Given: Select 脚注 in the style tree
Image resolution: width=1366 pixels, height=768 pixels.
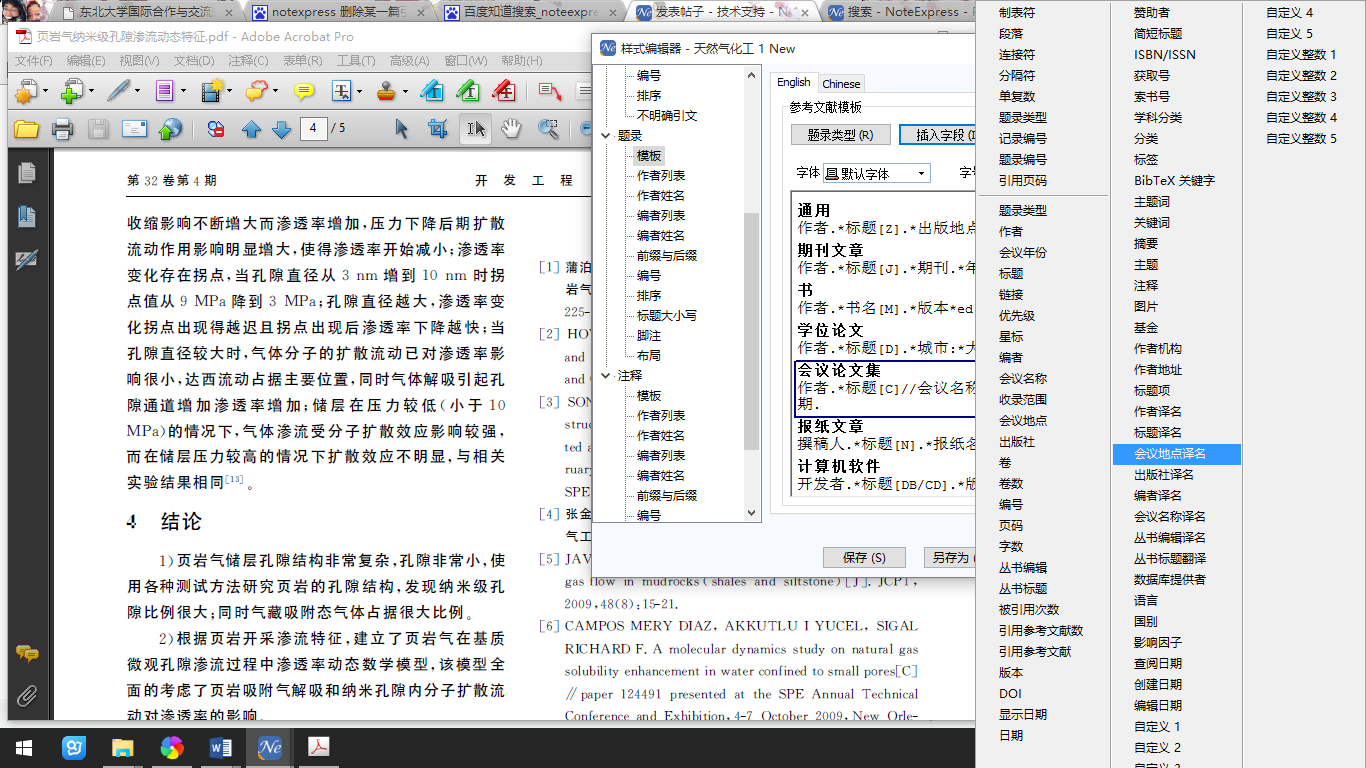Looking at the screenshot, I should click(649, 335).
